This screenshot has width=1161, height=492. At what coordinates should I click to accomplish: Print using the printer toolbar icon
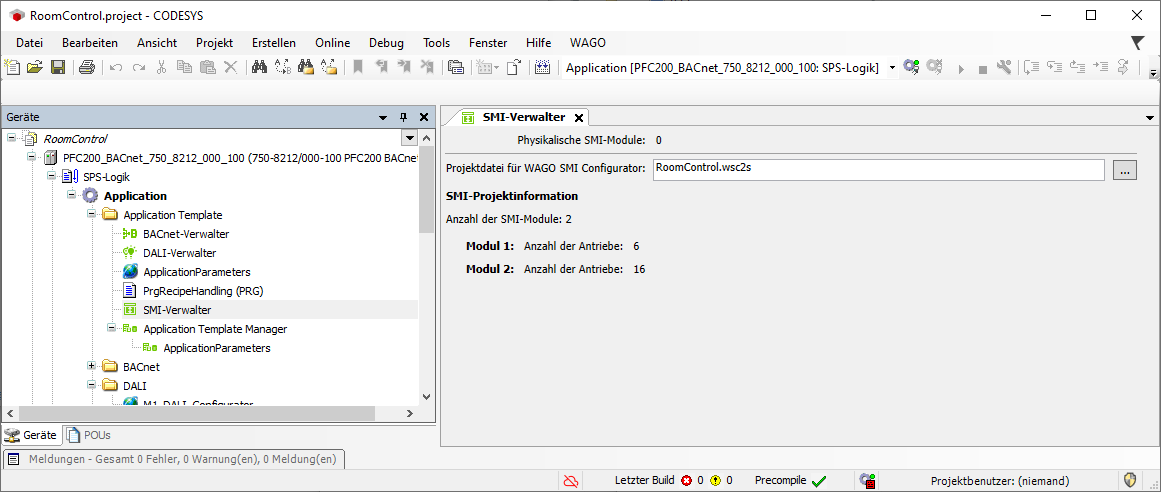tap(87, 67)
